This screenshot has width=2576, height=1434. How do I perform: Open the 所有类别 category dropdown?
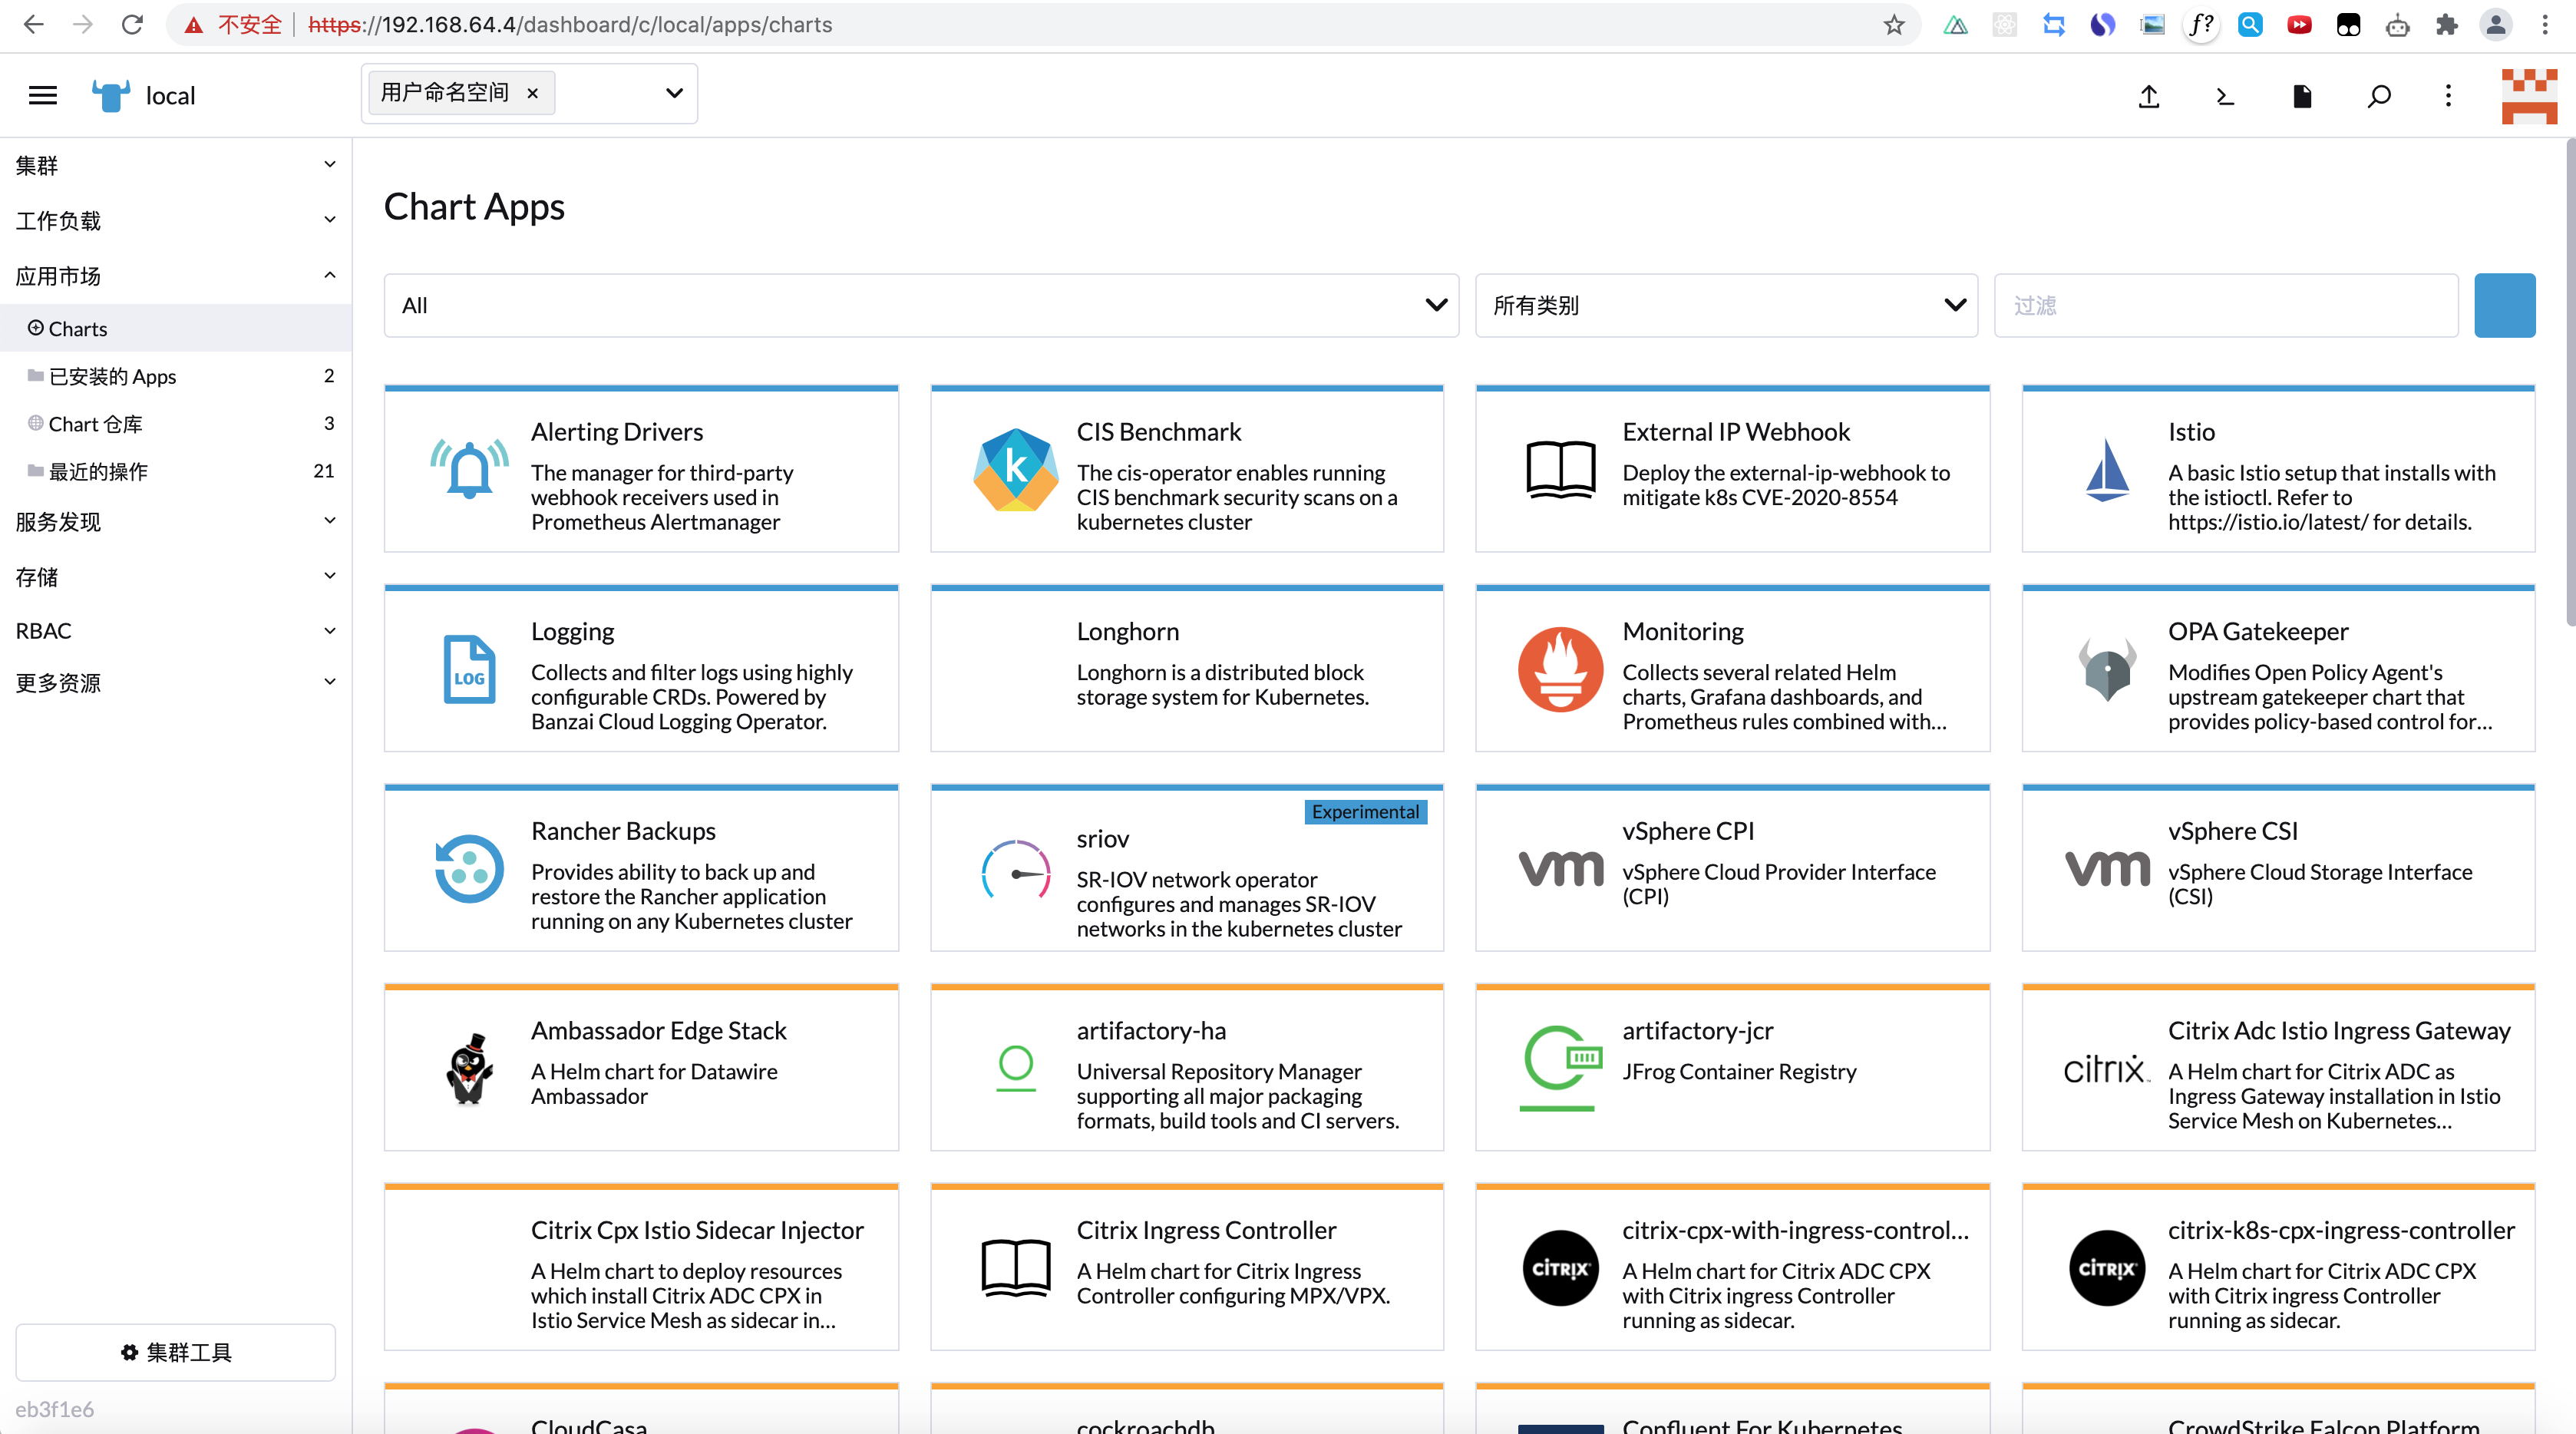click(1726, 305)
